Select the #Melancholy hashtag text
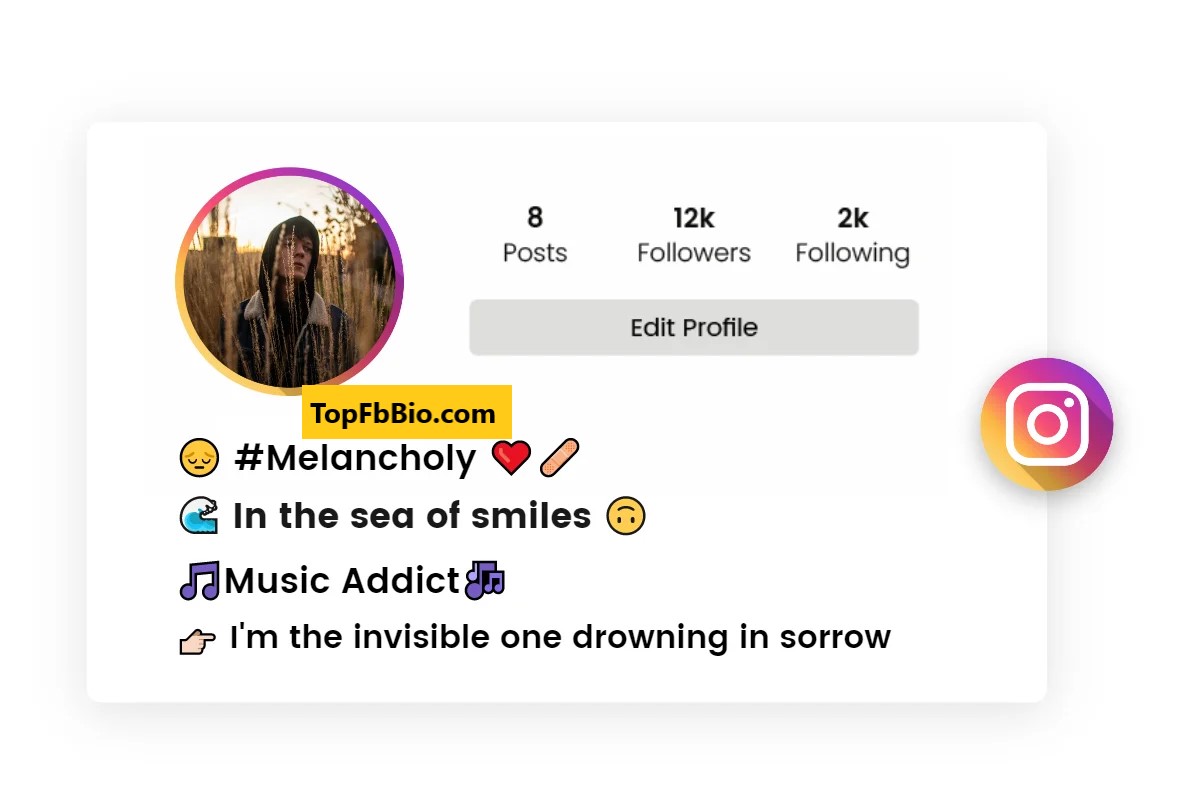This screenshot has height=800, width=1200. 356,458
